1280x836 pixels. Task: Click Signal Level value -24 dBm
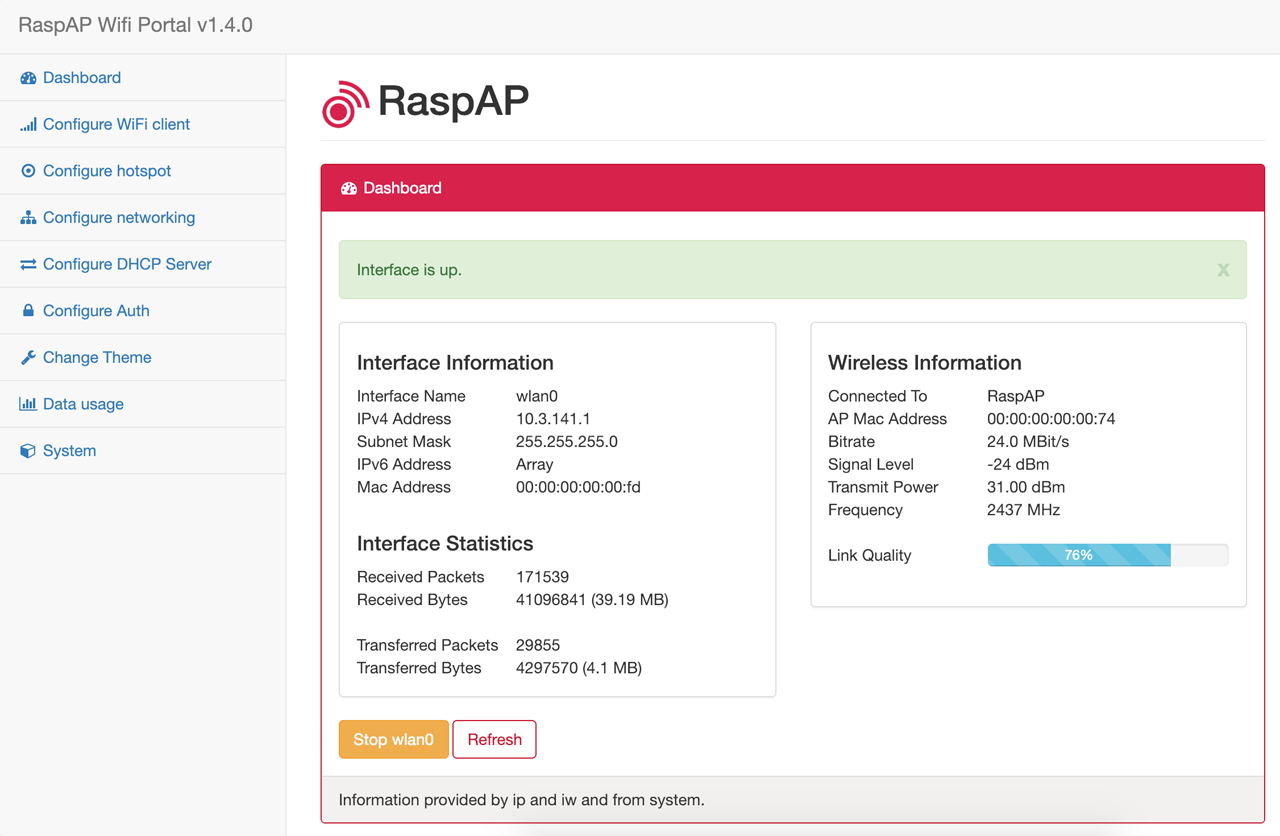[1018, 465]
